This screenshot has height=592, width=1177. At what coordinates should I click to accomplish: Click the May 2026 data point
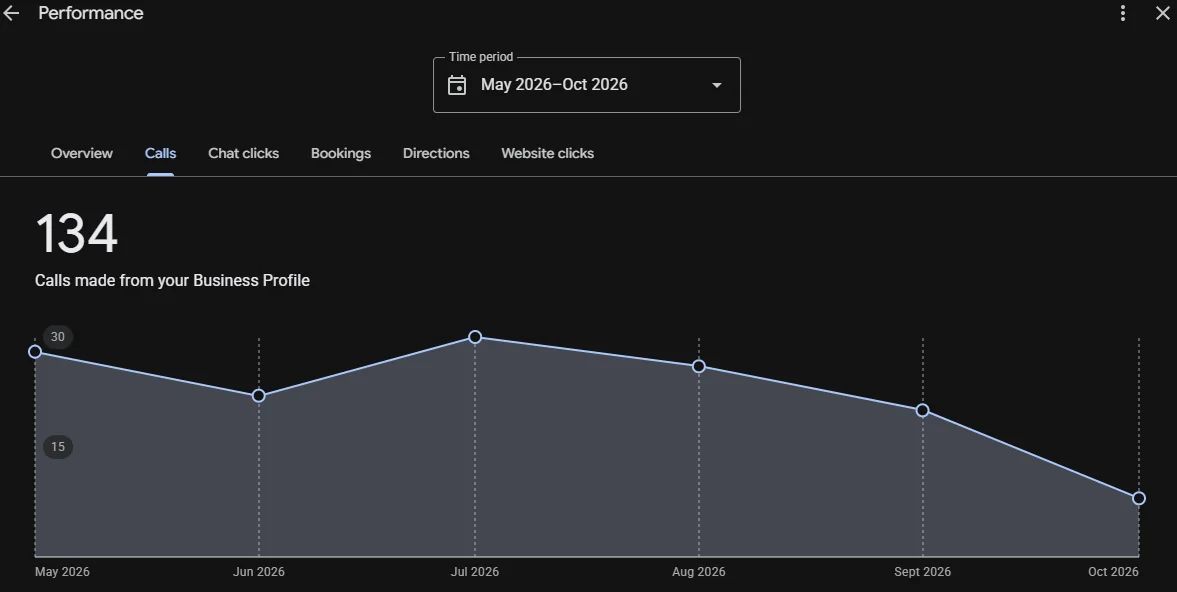click(x=35, y=351)
